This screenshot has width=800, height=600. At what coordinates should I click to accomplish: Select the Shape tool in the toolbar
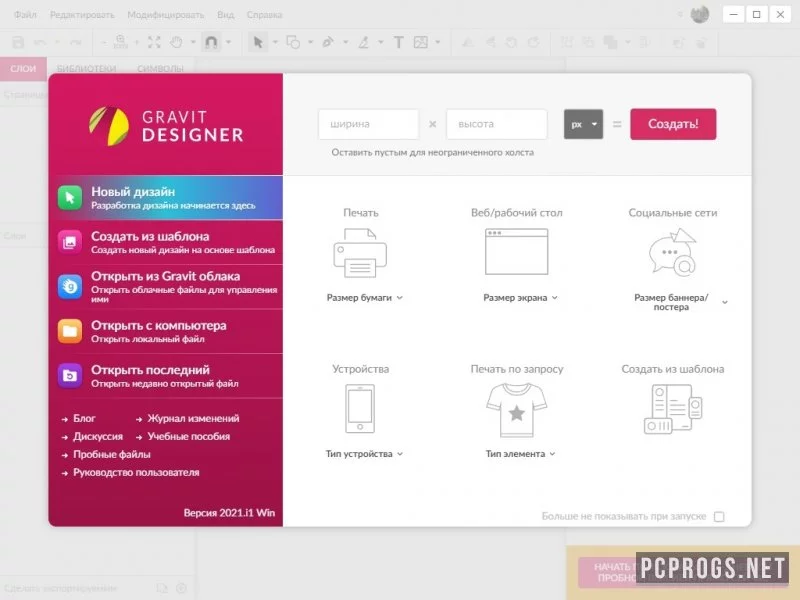[293, 42]
